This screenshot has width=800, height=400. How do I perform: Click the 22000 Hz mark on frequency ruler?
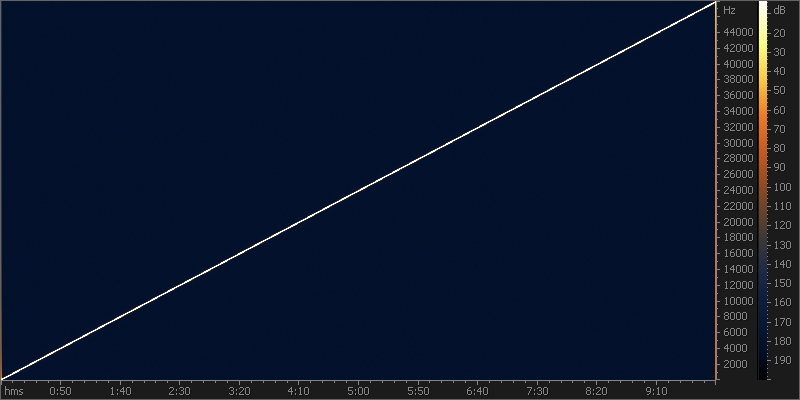[x=737, y=206]
